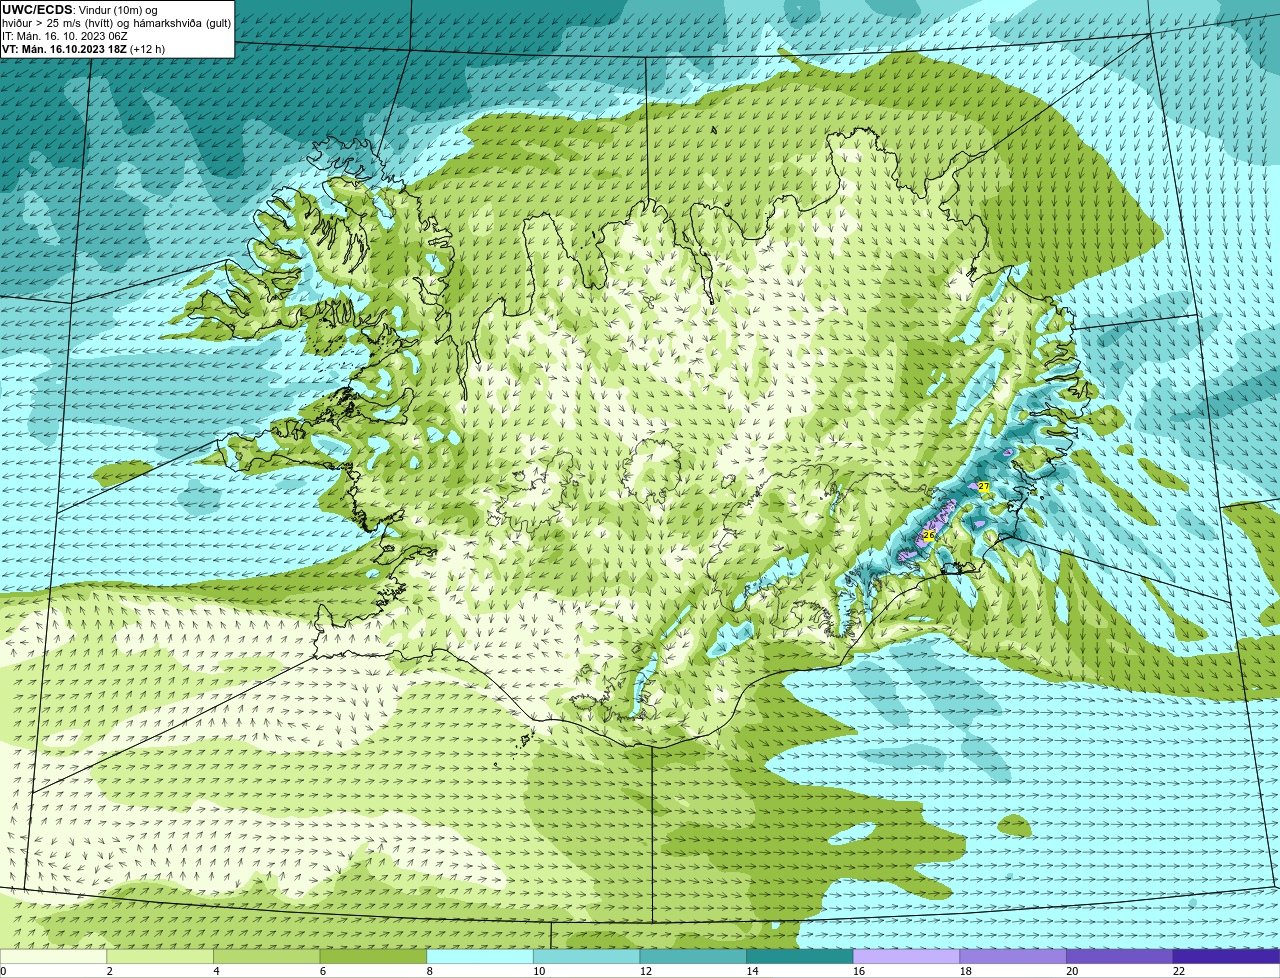Viewport: 1280px width, 978px height.
Task: Click the 20–22 m/s violet legend swatch
Action: click(x=1119, y=956)
